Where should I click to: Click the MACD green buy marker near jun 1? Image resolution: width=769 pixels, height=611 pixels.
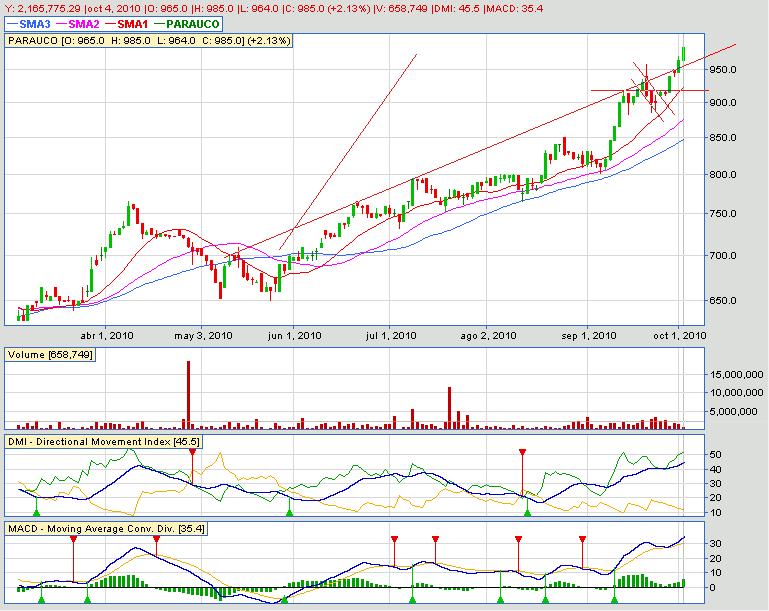284,599
